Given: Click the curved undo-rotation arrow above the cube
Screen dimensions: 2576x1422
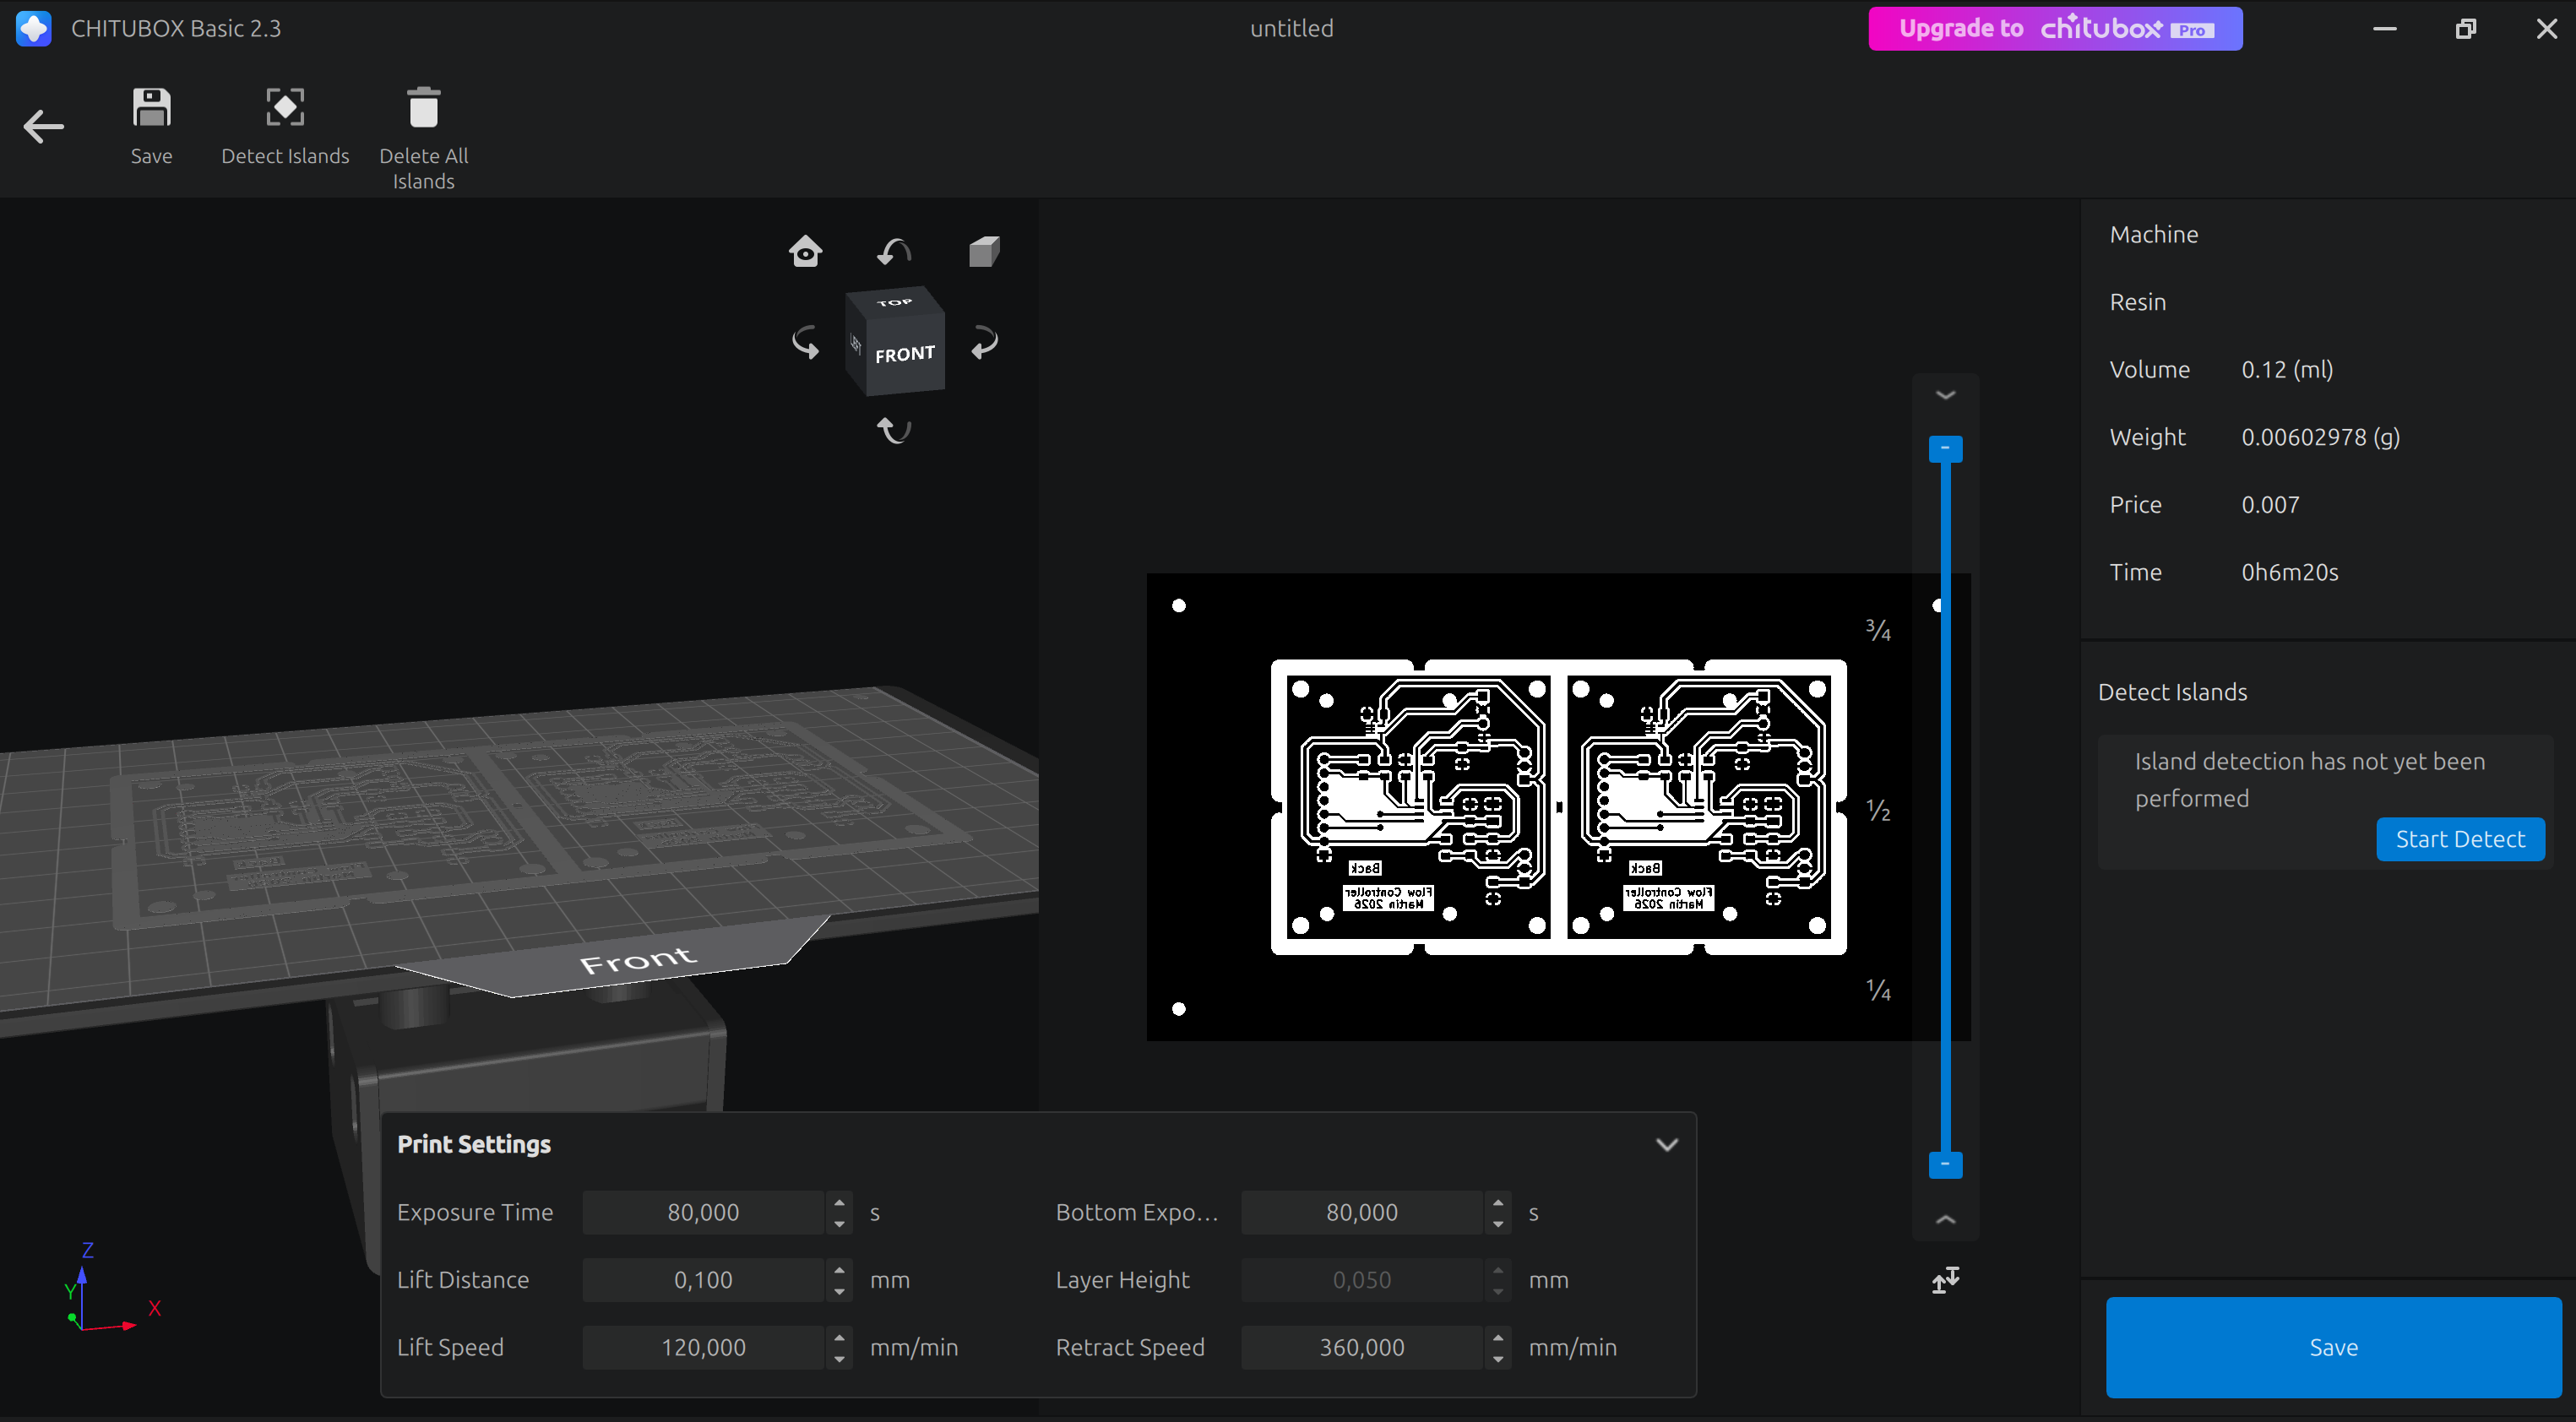Looking at the screenshot, I should pyautogui.click(x=894, y=251).
